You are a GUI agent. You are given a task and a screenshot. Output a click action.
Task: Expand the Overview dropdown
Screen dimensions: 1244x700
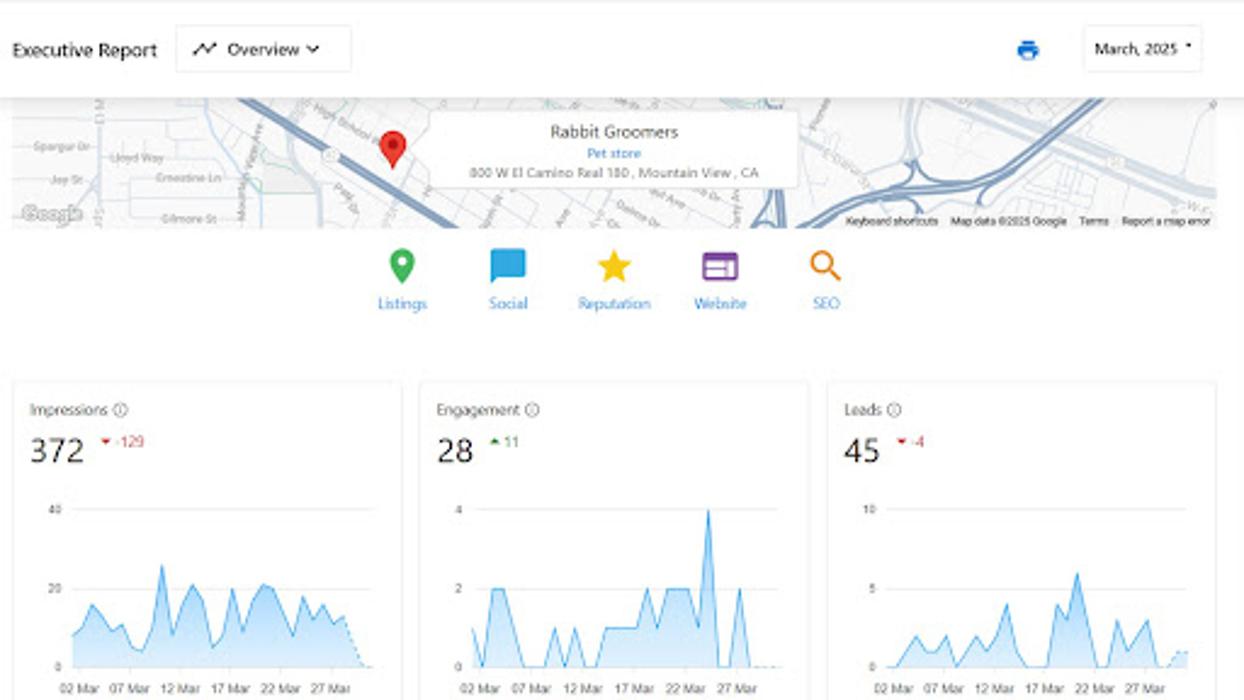coord(264,49)
